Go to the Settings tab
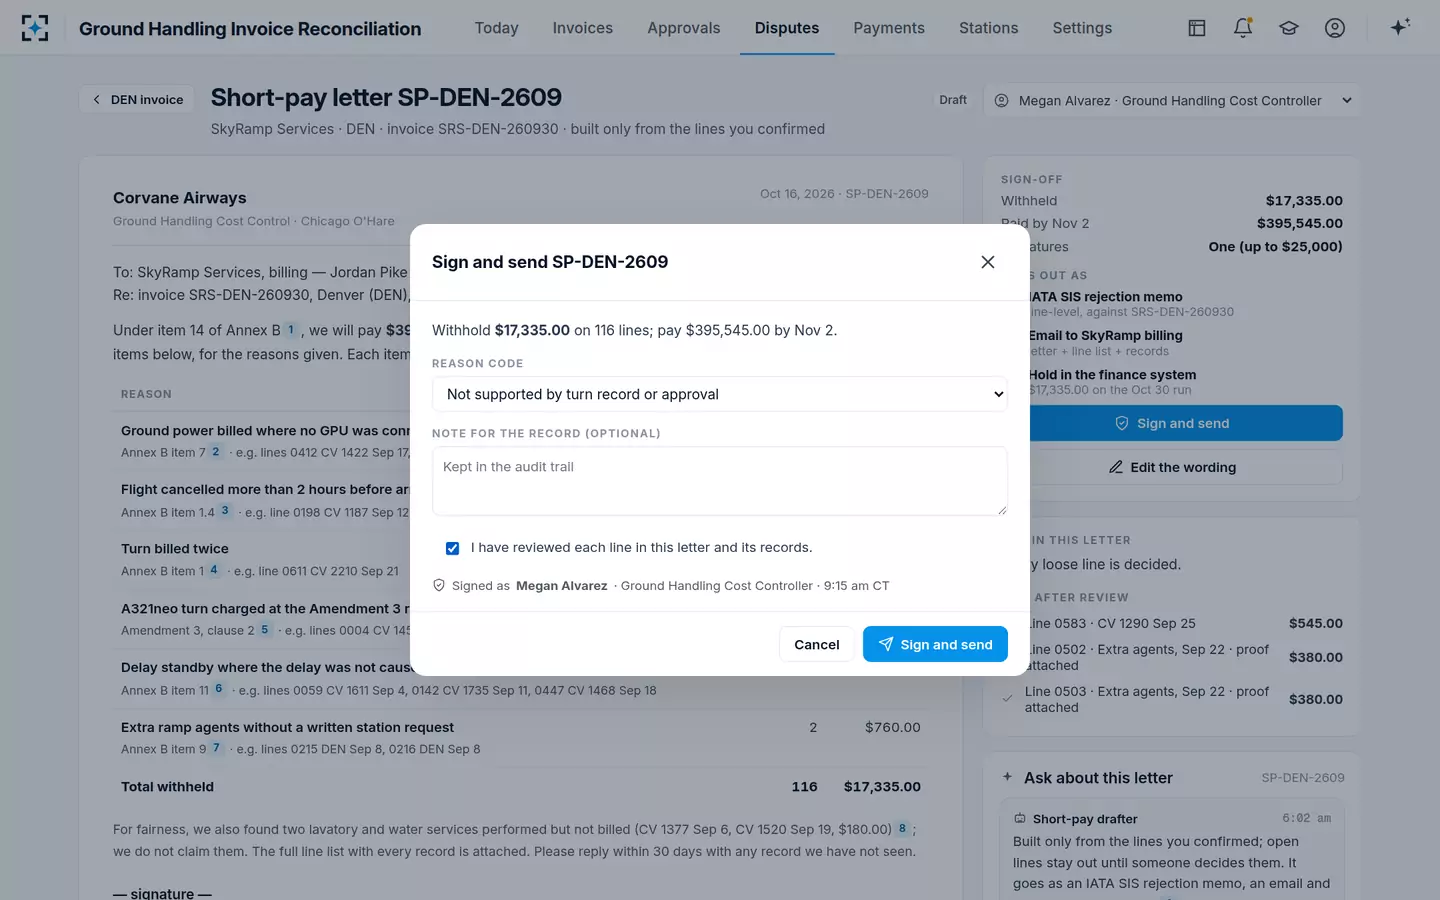 1082,28
